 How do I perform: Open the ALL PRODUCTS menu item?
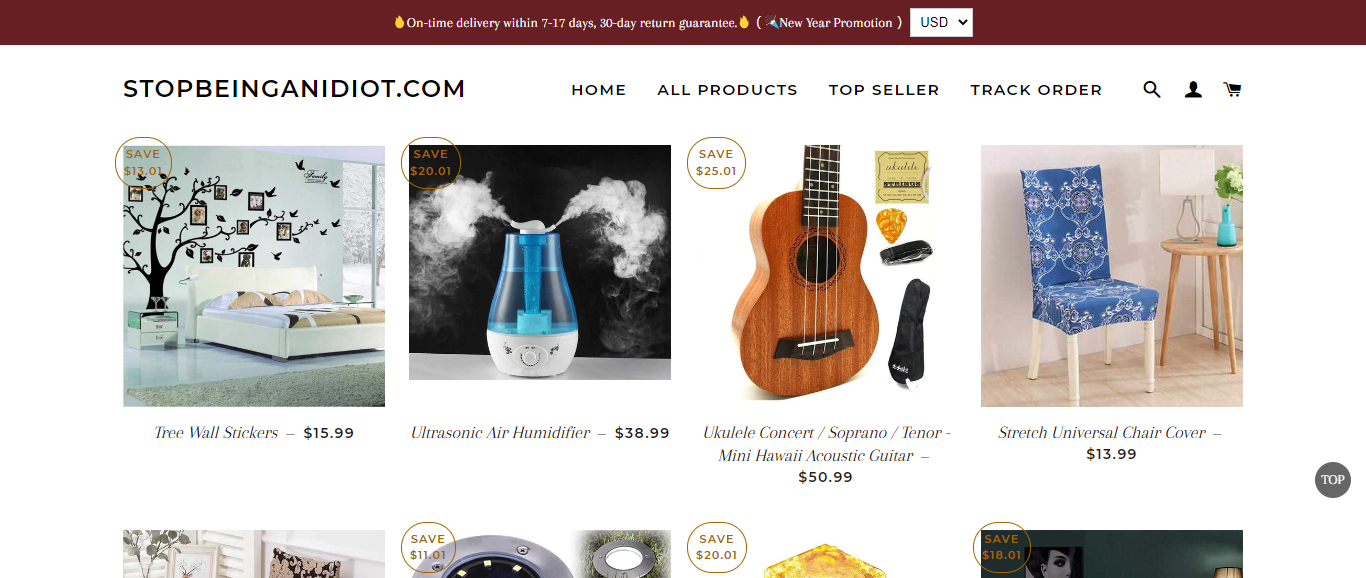coord(728,90)
